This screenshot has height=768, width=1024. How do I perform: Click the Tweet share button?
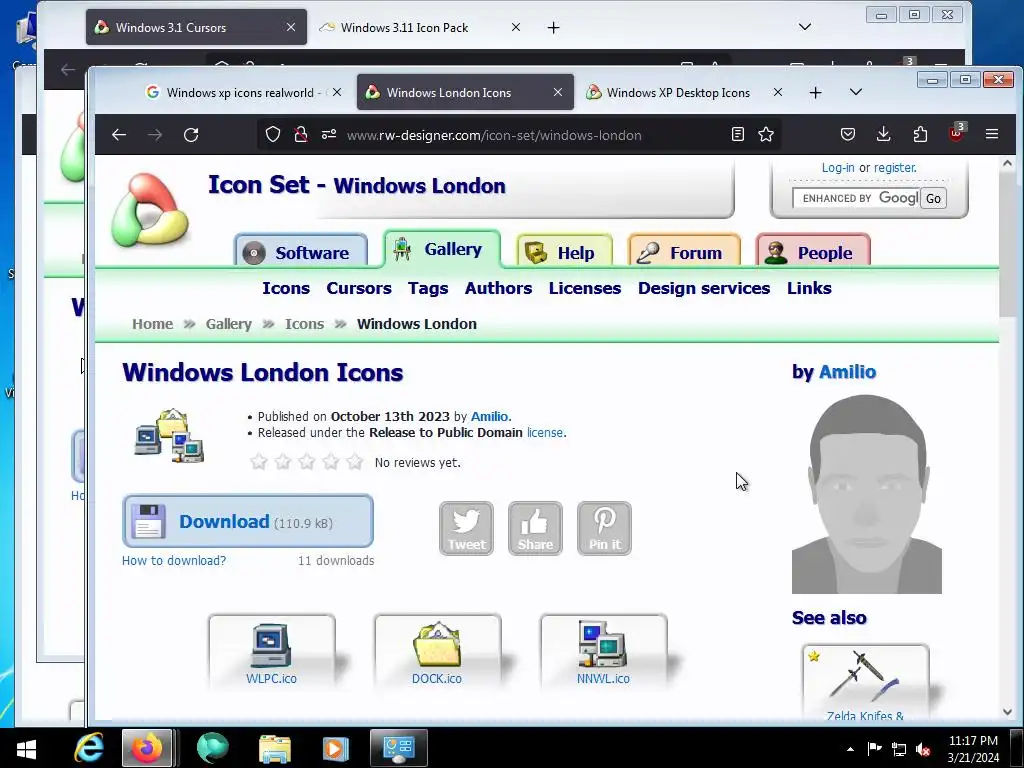pos(466,528)
